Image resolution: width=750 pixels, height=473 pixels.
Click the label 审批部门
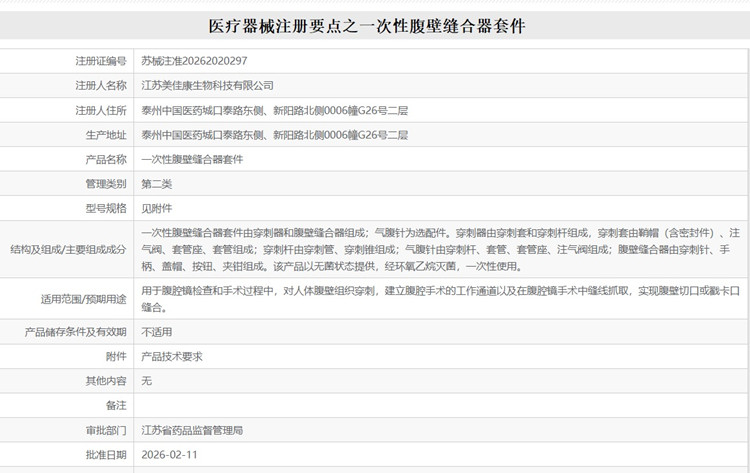point(106,430)
